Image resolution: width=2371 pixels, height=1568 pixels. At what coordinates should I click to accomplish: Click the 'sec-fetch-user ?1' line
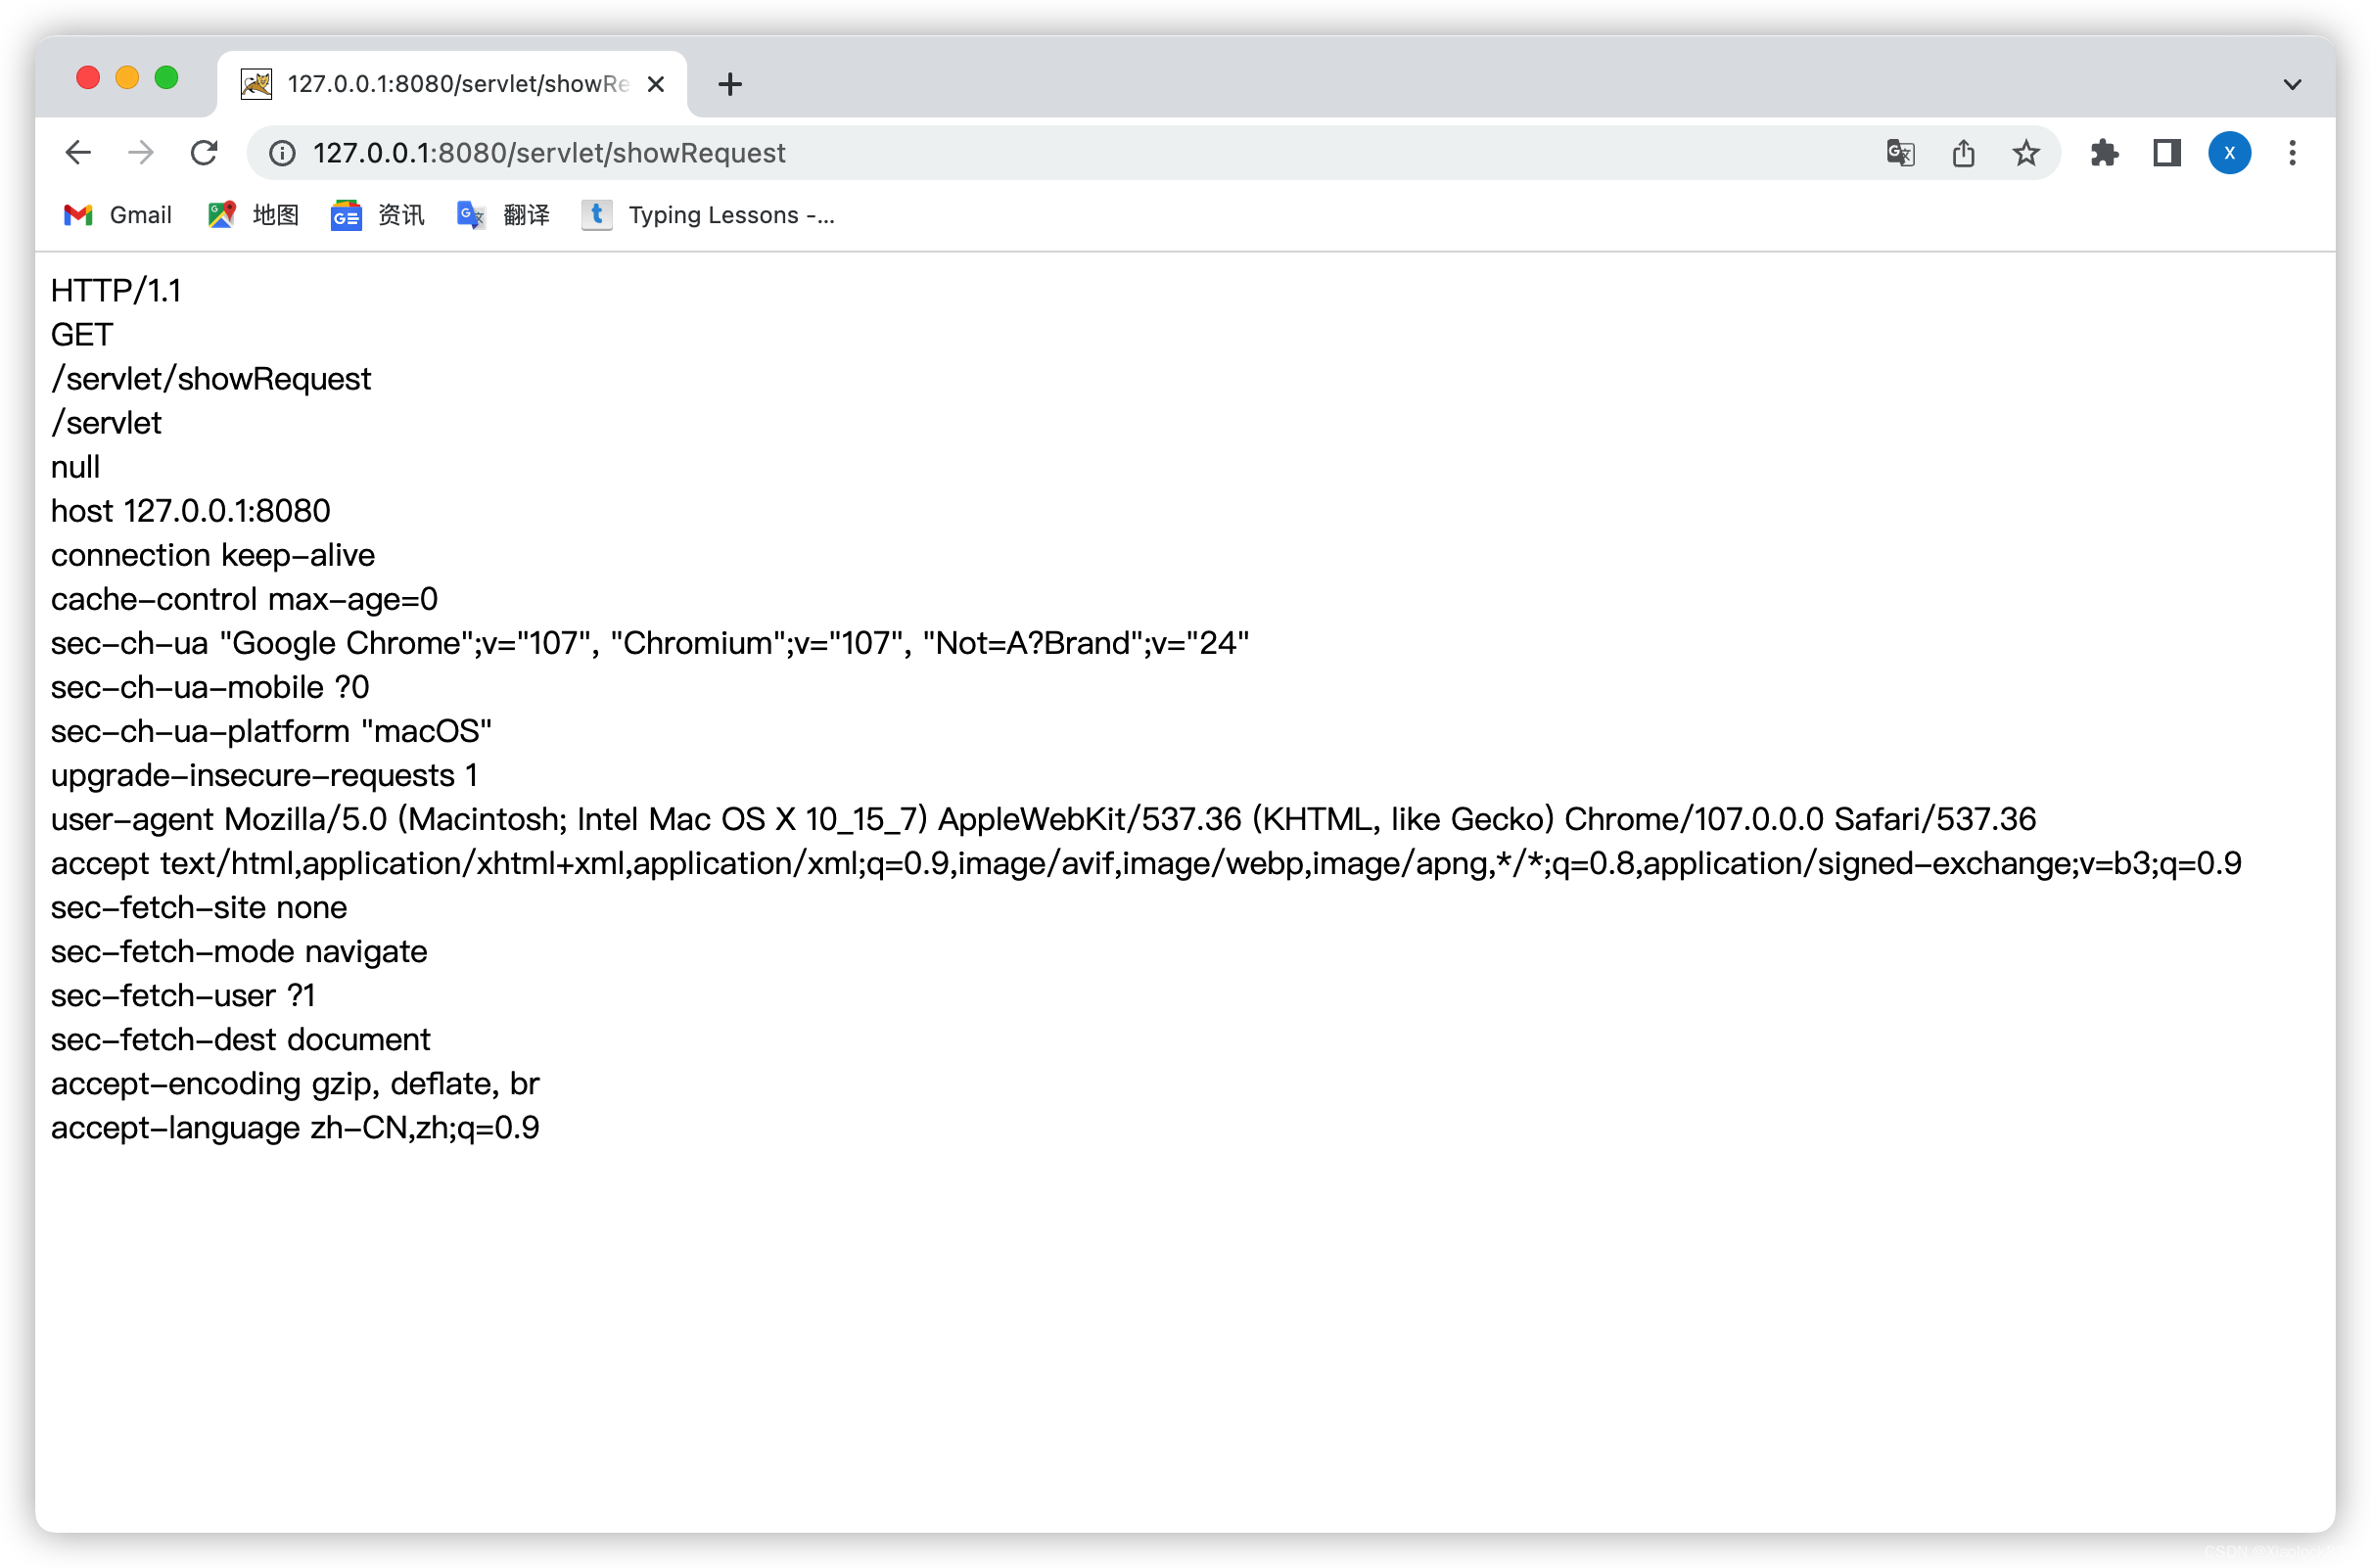(183, 995)
